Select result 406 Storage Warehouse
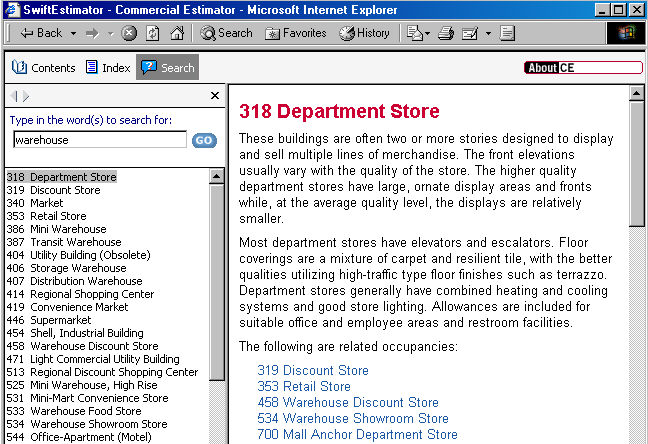 click(x=67, y=268)
